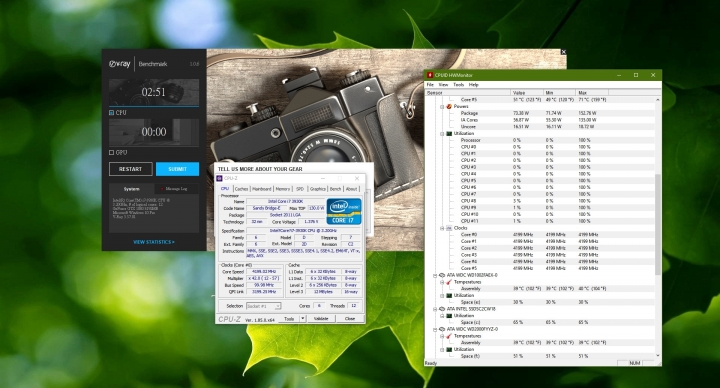Screen dimensions: 720x388
Task: Click WD1002FAEX Temperatures thermometer icon
Action: point(449,282)
